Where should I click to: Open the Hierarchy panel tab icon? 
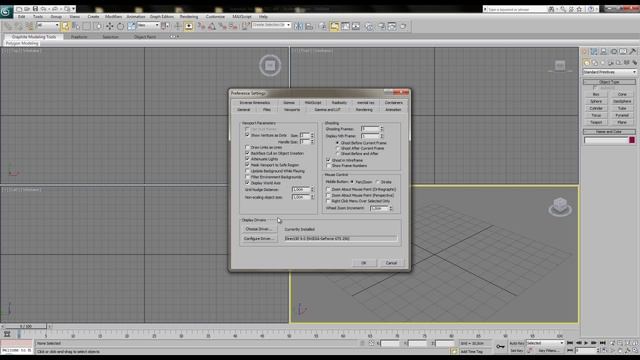(604, 51)
